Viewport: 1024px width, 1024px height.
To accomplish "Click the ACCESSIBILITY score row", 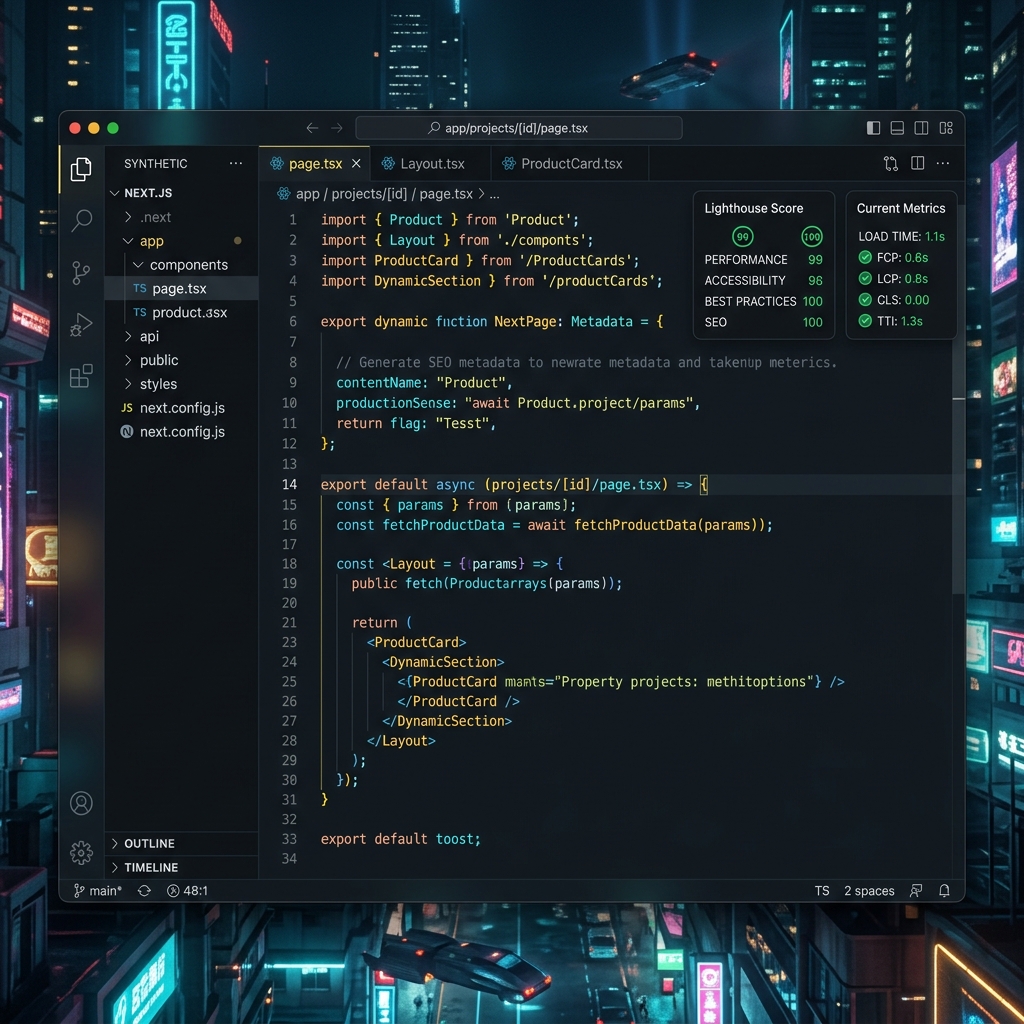I will [763, 280].
